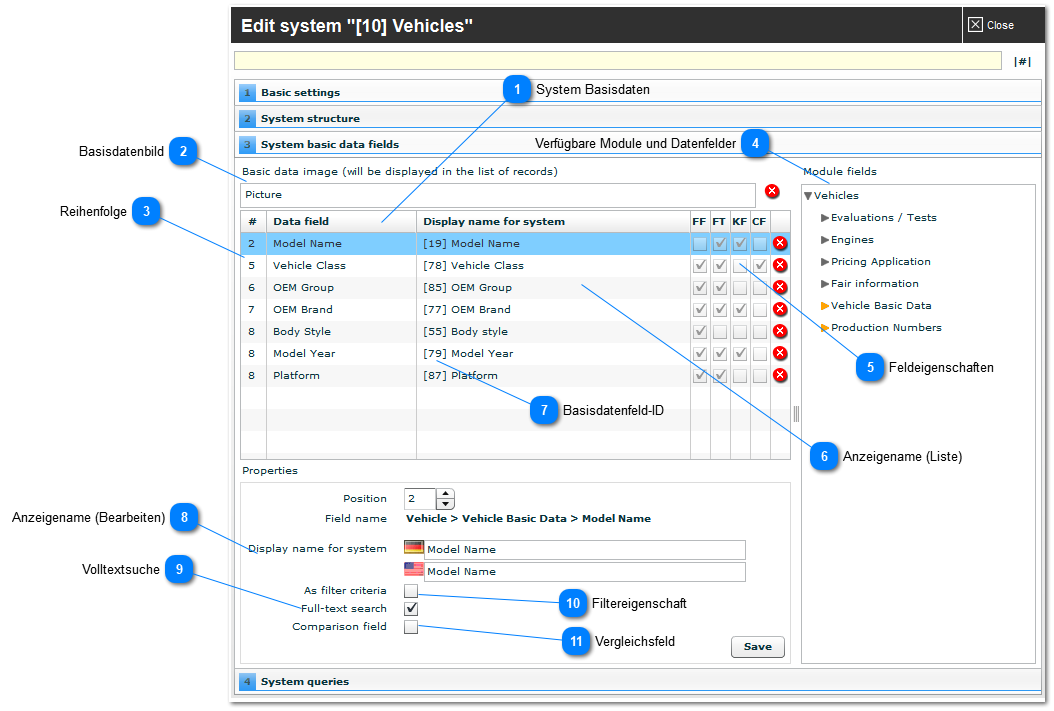Collapse the Vehicles tree node

point(808,196)
